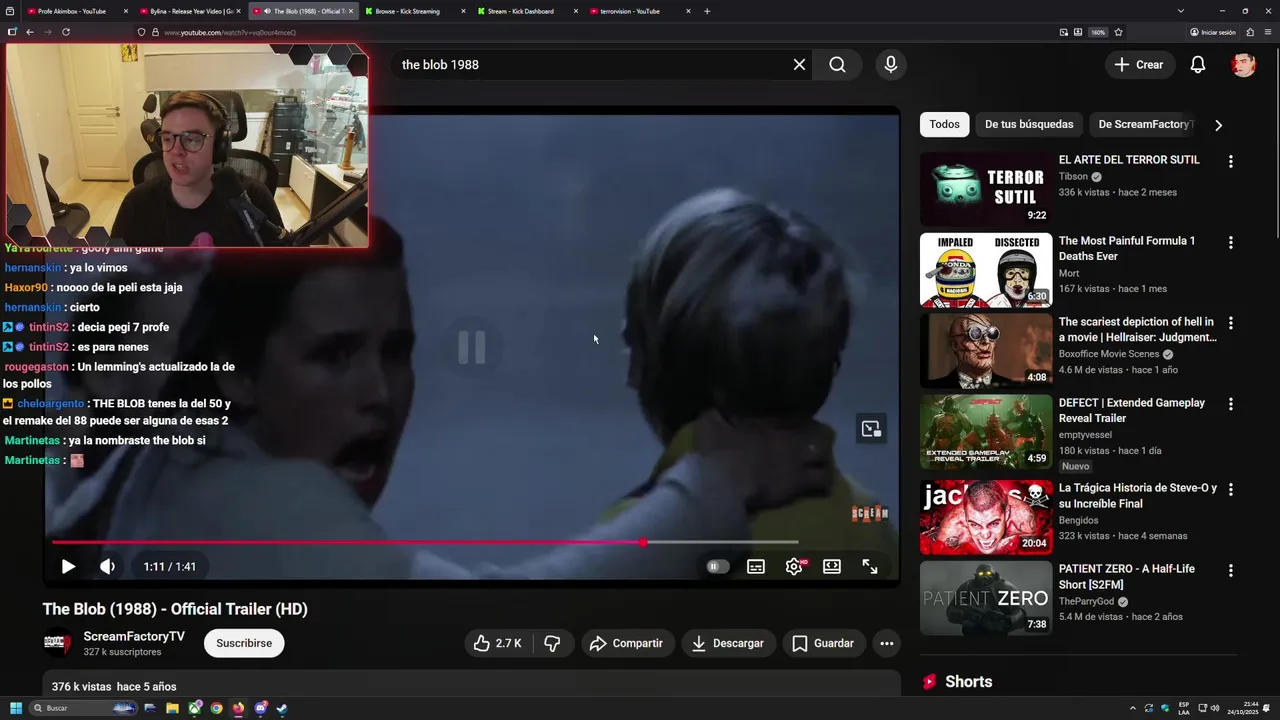Viewport: 1280px width, 720px height.
Task: Open the Formula 1 Deaths video thumbnail
Action: coord(986,270)
